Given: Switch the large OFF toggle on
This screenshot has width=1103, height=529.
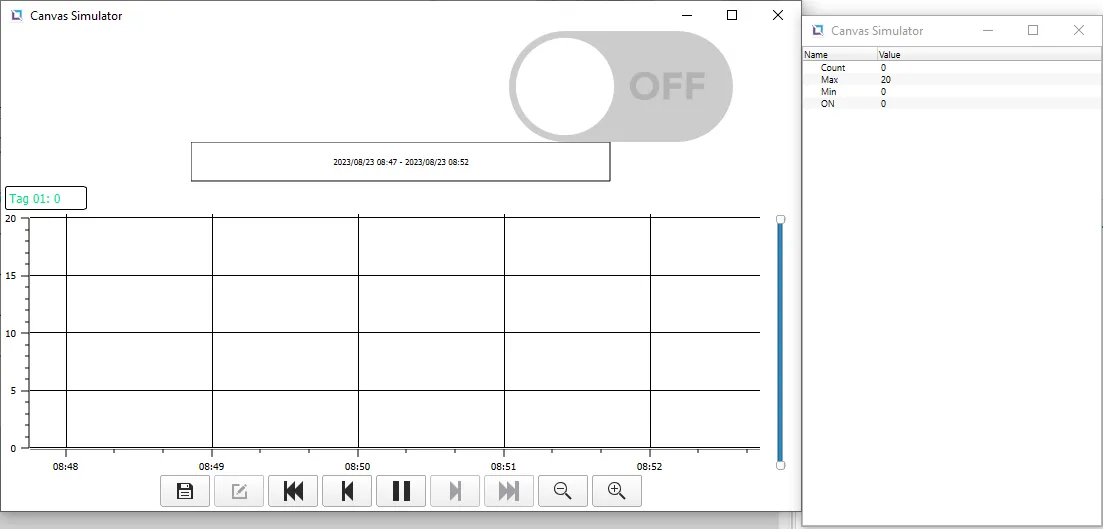Looking at the screenshot, I should tap(621, 86).
